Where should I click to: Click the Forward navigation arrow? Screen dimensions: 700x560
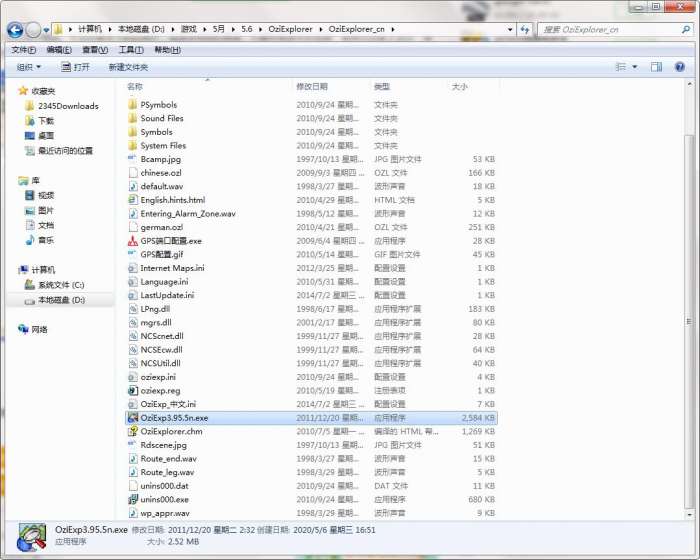coord(33,30)
